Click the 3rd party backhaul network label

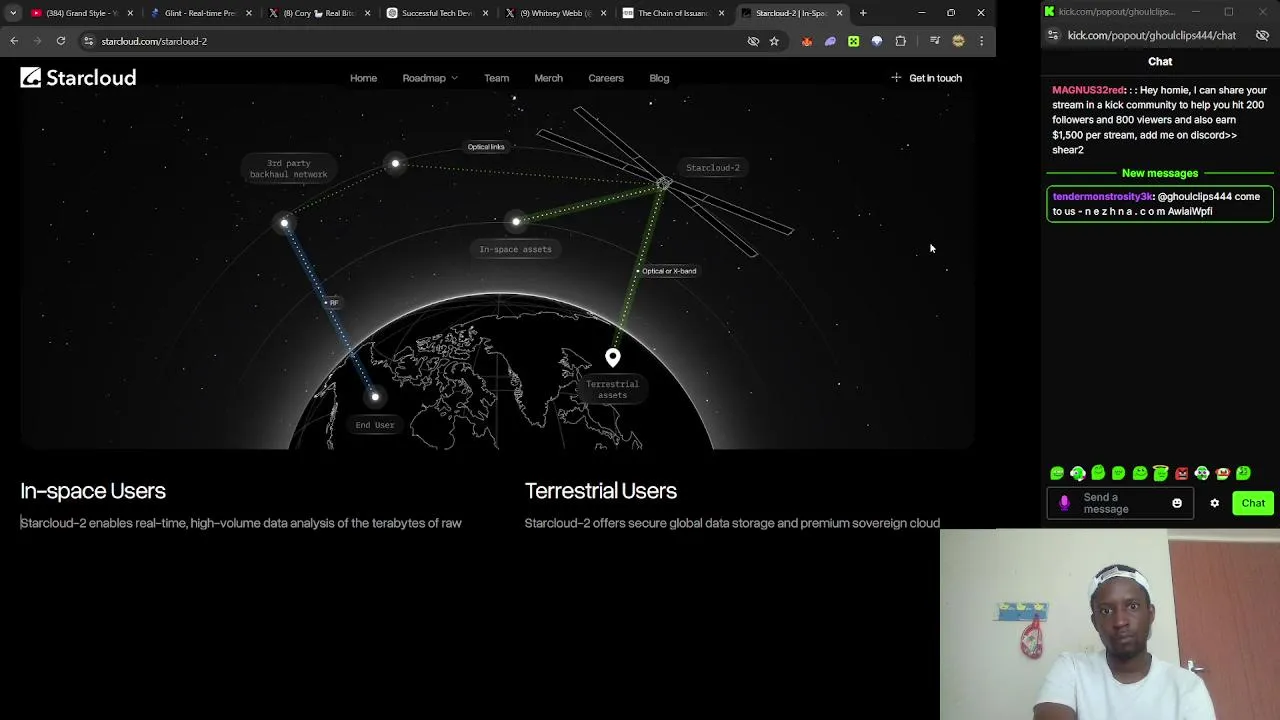pos(288,168)
